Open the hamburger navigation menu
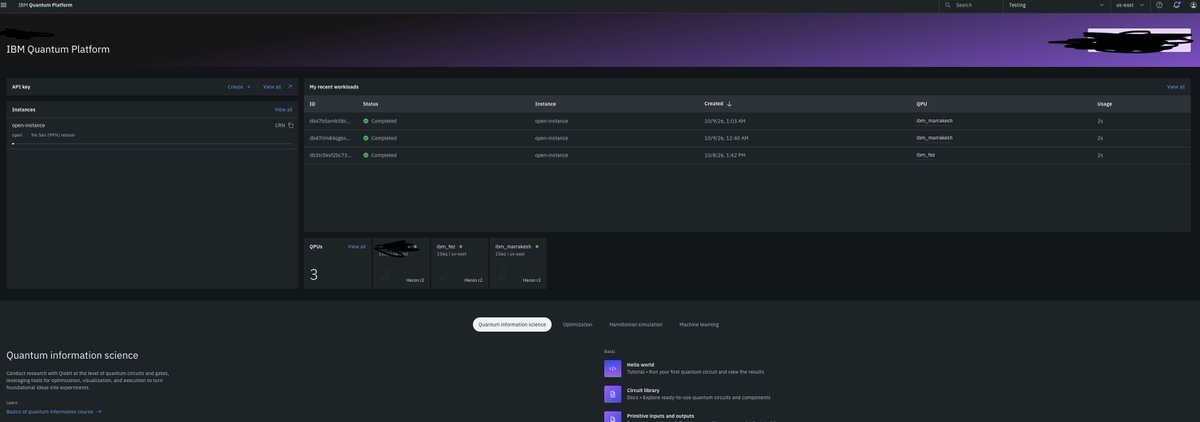The height and width of the screenshot is (422, 1200). tap(5, 5)
